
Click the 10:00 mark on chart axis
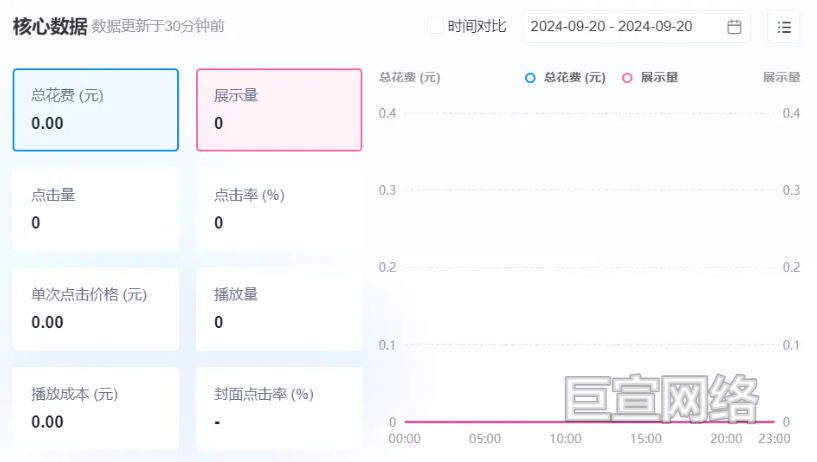[565, 439]
